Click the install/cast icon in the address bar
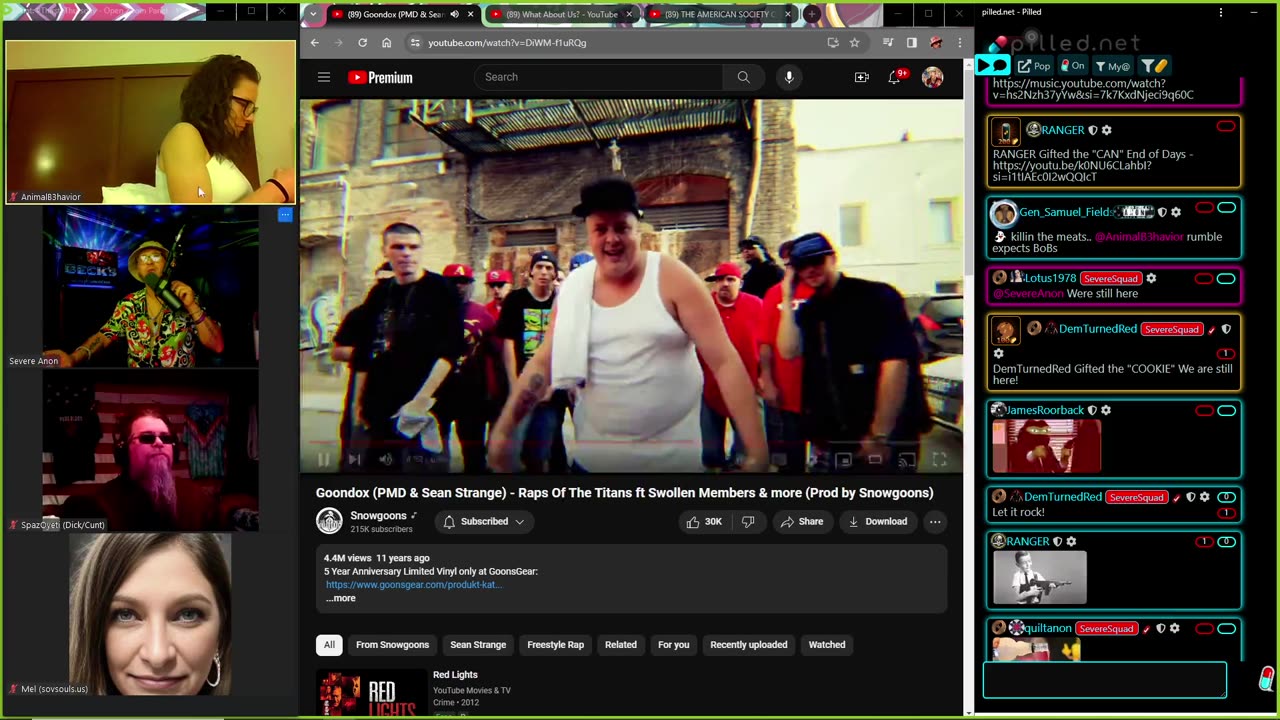The height and width of the screenshot is (720, 1280). point(833,43)
